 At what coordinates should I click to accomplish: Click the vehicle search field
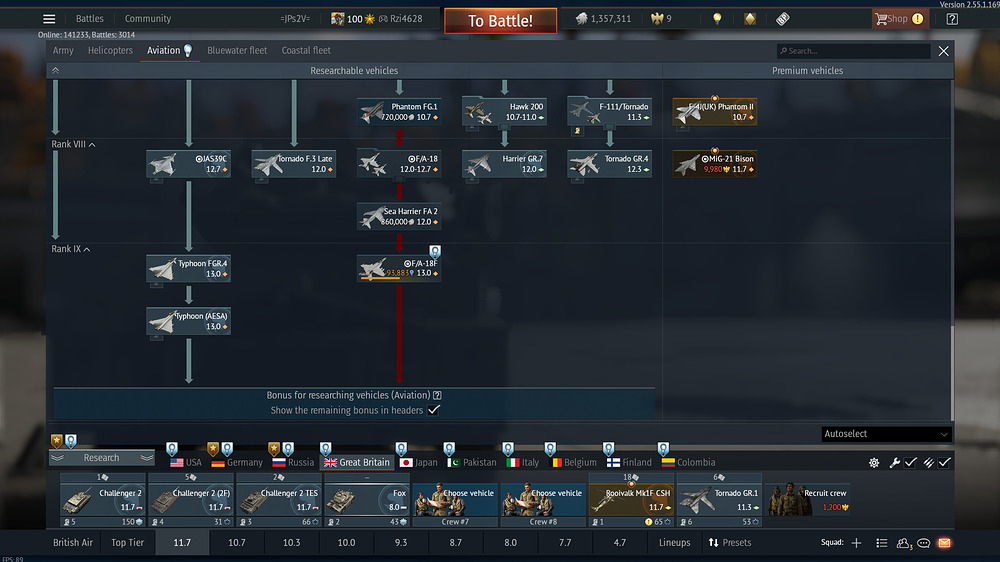853,51
